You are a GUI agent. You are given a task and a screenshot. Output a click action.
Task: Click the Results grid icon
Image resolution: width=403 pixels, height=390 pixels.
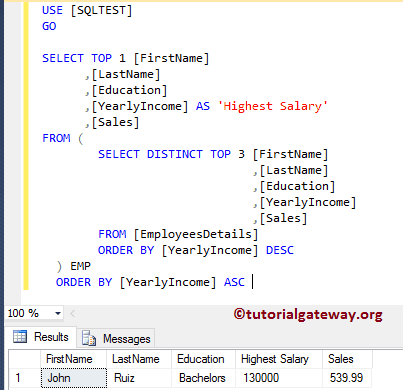tap(20, 337)
